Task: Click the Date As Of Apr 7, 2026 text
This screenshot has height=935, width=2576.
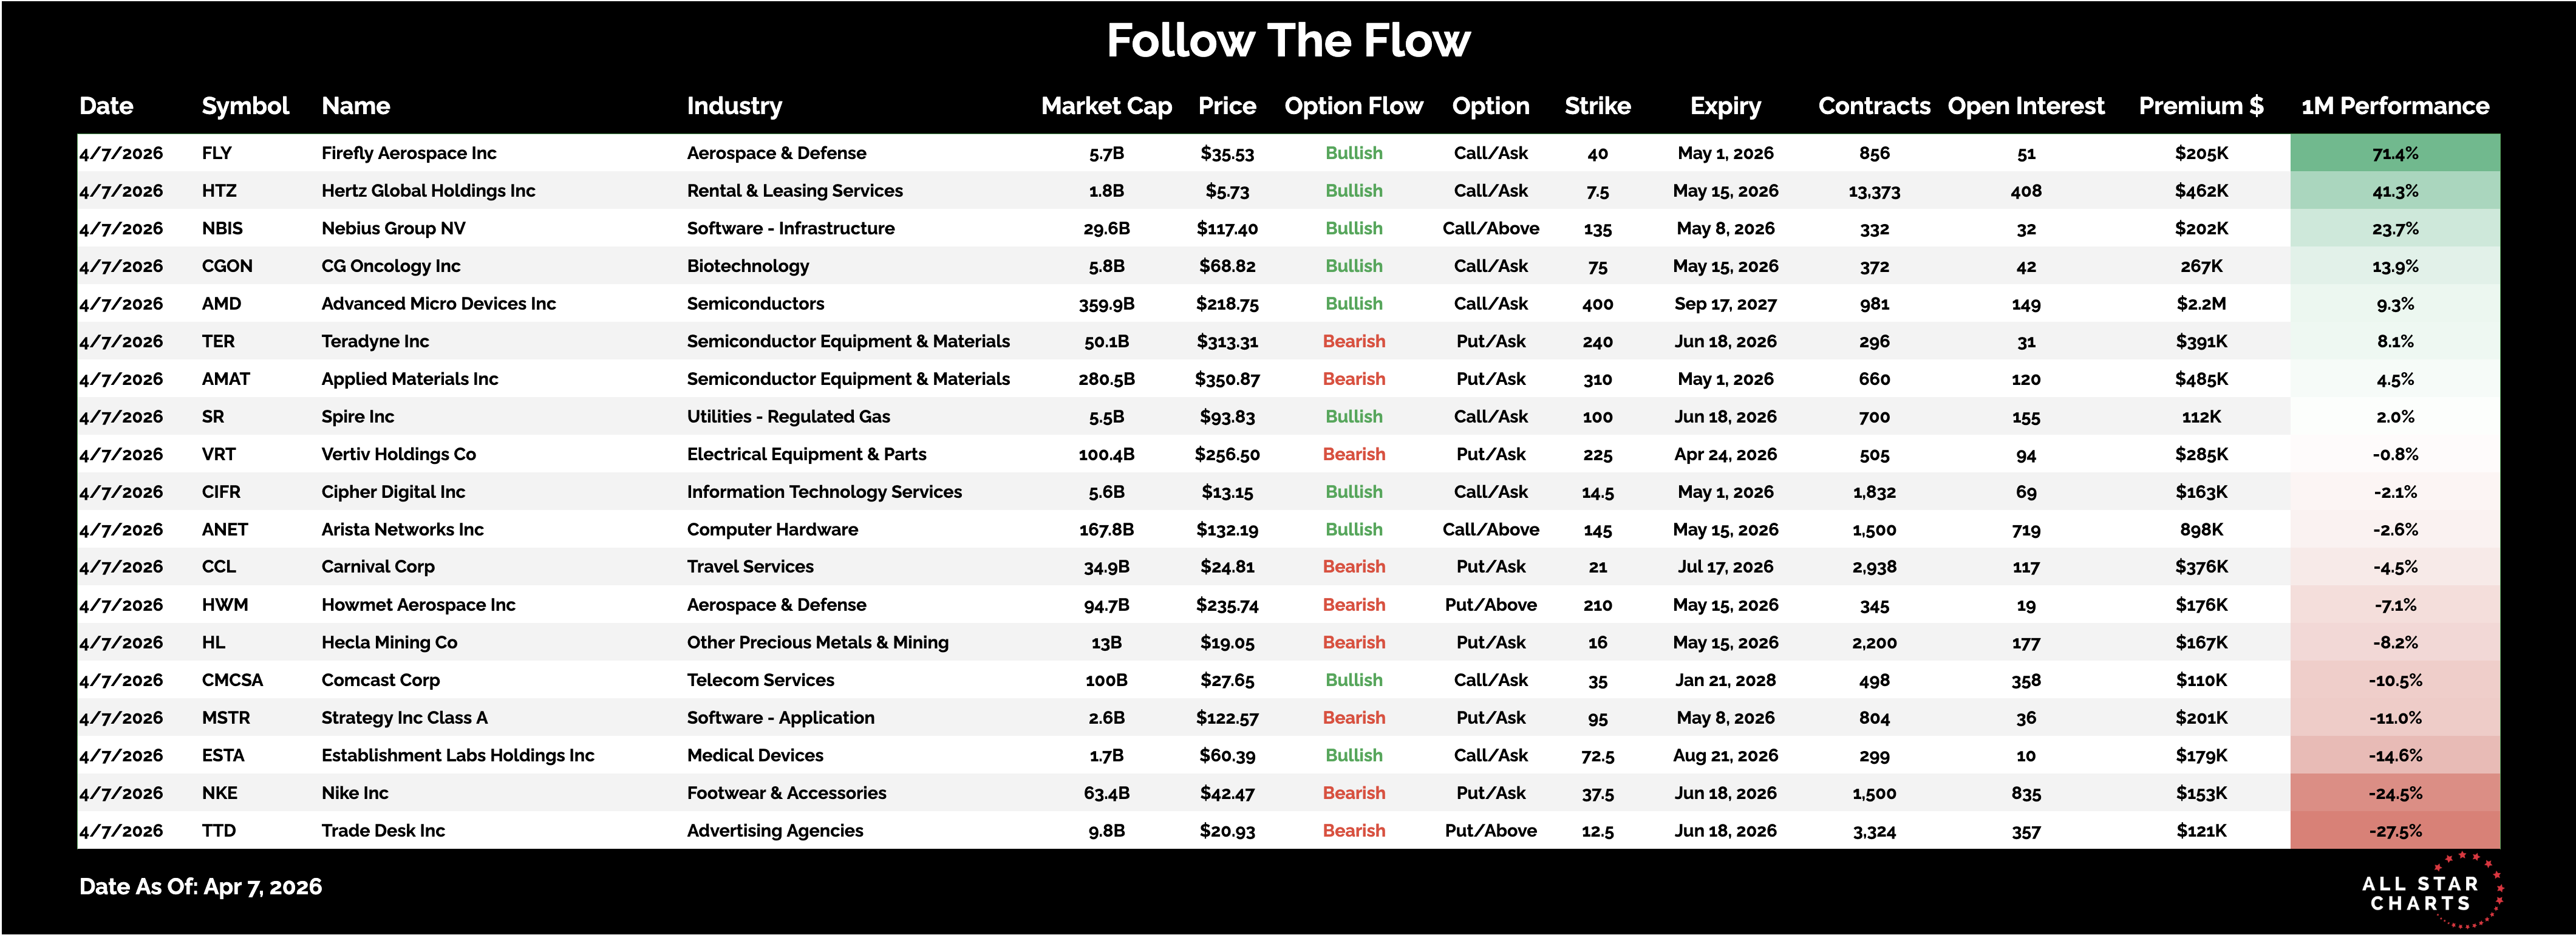Action: tap(200, 887)
